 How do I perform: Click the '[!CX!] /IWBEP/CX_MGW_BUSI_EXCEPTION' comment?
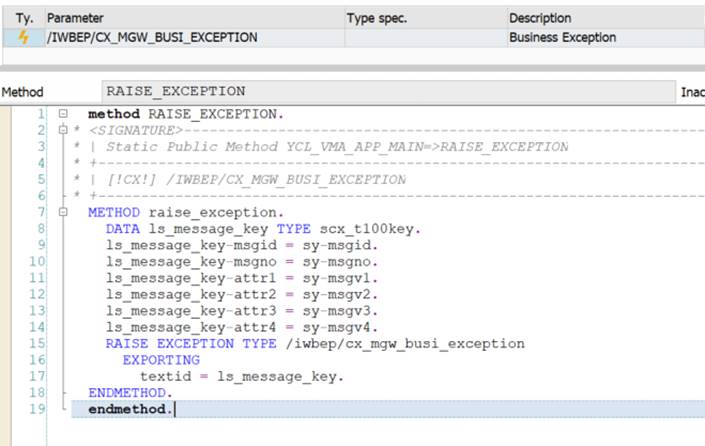pos(256,179)
